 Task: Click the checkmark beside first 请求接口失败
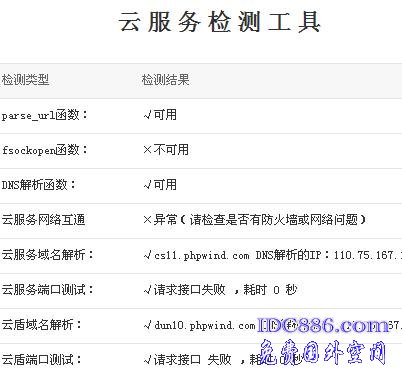click(x=147, y=290)
